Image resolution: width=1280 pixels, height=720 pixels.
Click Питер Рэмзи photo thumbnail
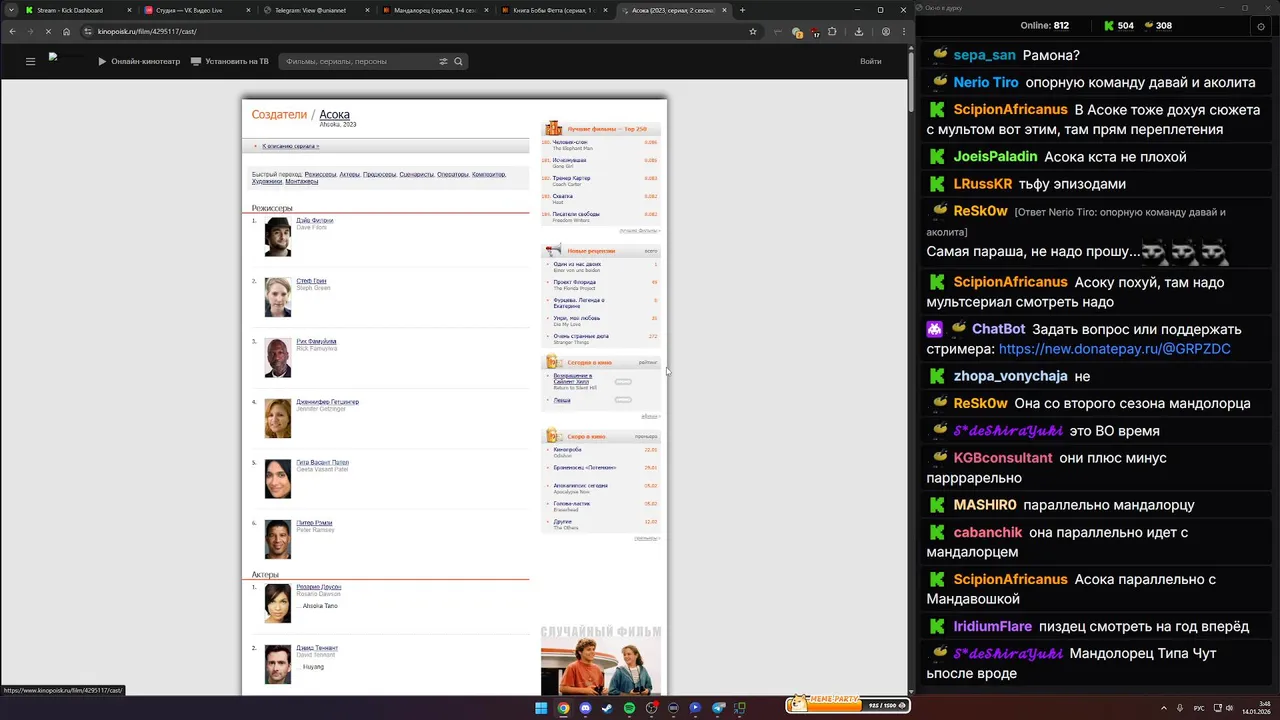click(x=277, y=540)
